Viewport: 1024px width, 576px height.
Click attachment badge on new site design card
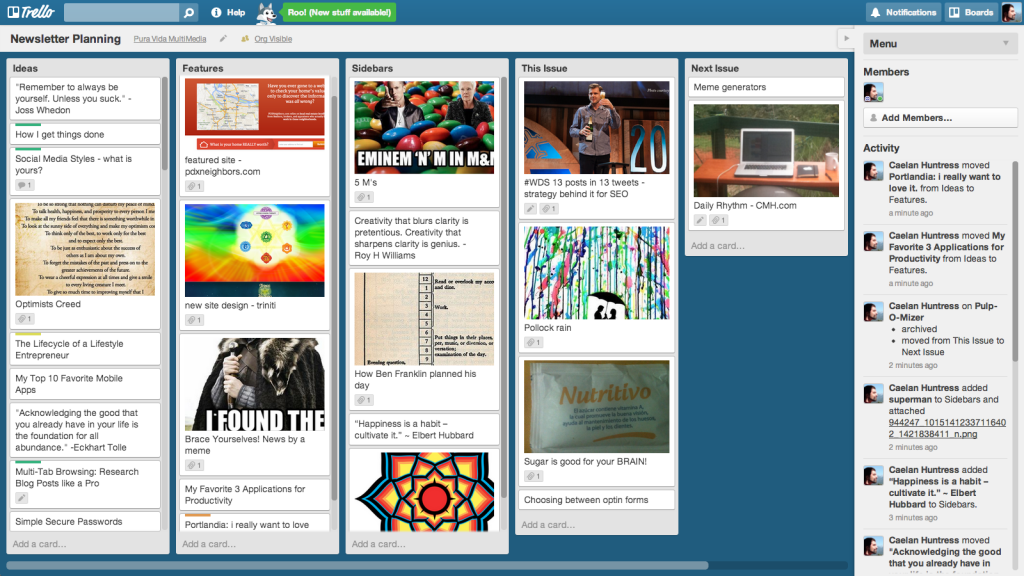pyautogui.click(x=194, y=320)
